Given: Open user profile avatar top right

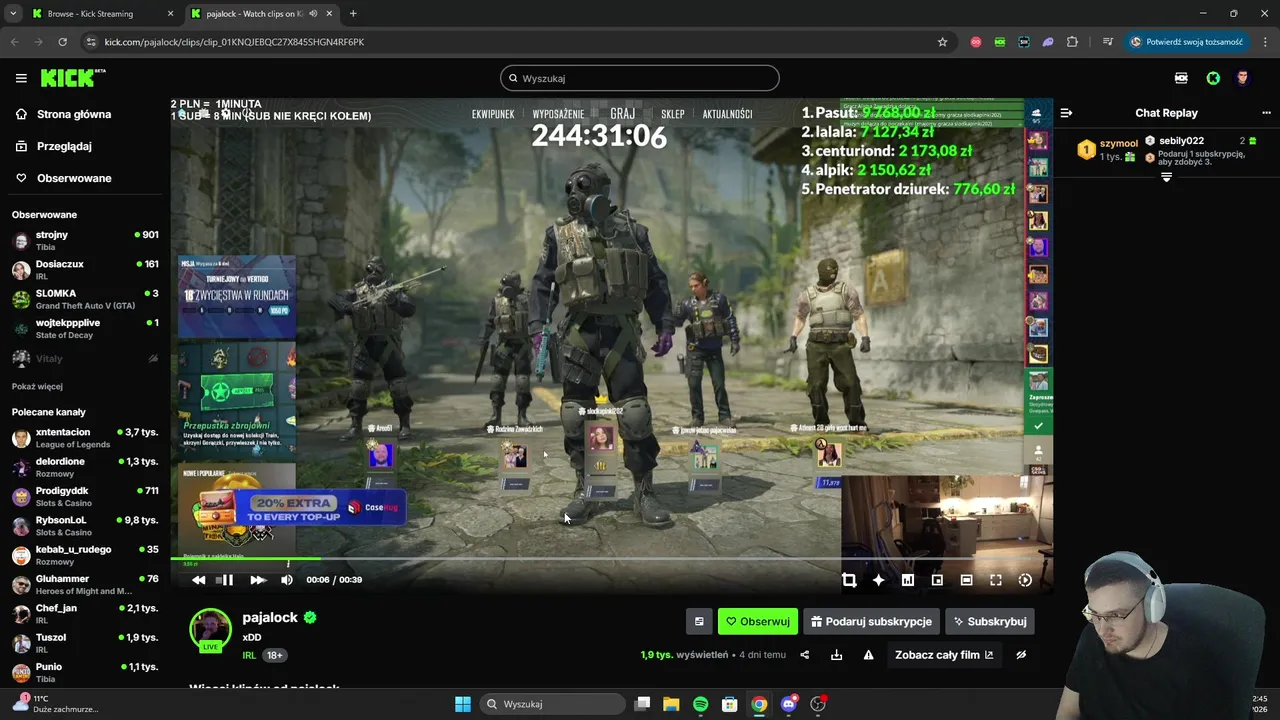Looking at the screenshot, I should click(1243, 78).
